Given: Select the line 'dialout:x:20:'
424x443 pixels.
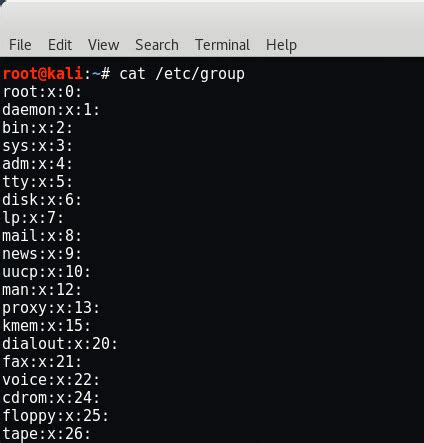Looking at the screenshot, I should (60, 344).
